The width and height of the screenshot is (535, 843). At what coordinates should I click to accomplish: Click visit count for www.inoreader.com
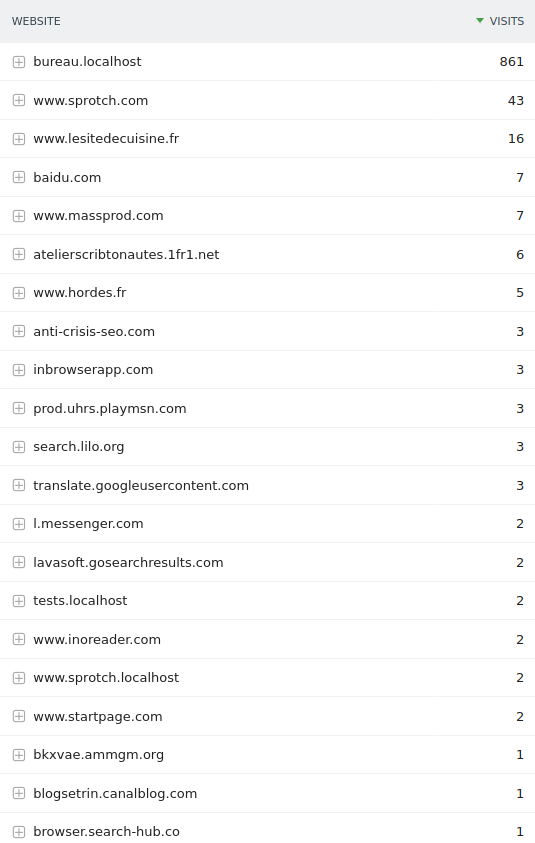pyautogui.click(x=519, y=639)
